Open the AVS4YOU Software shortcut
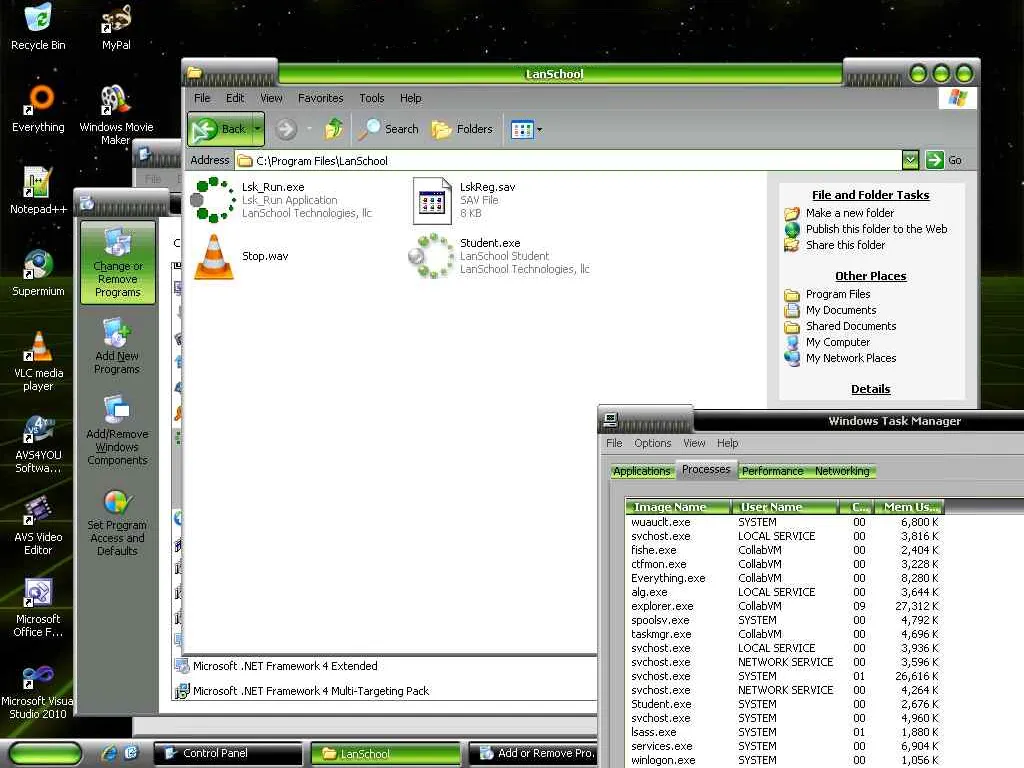 pyautogui.click(x=38, y=443)
